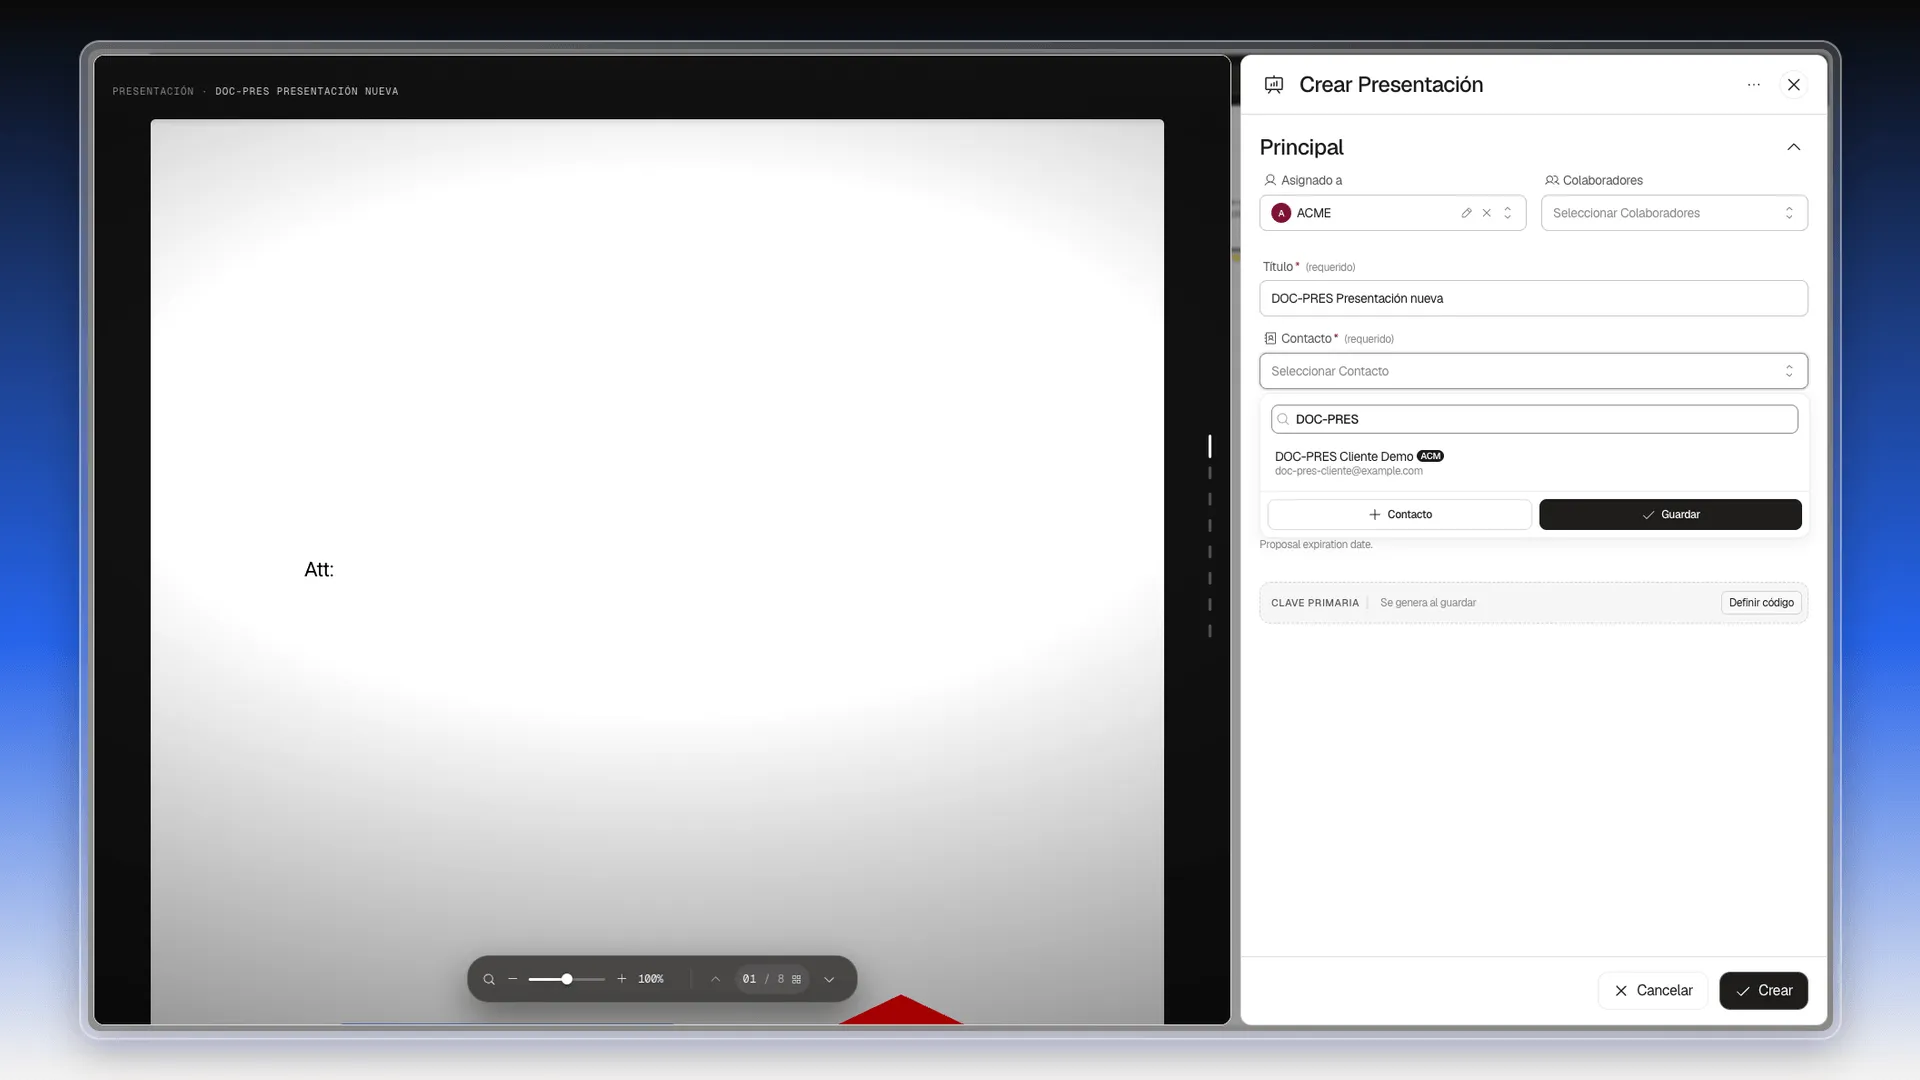Click the presentation icon beside Crear Presentación
The image size is (1920, 1080).
[1274, 85]
